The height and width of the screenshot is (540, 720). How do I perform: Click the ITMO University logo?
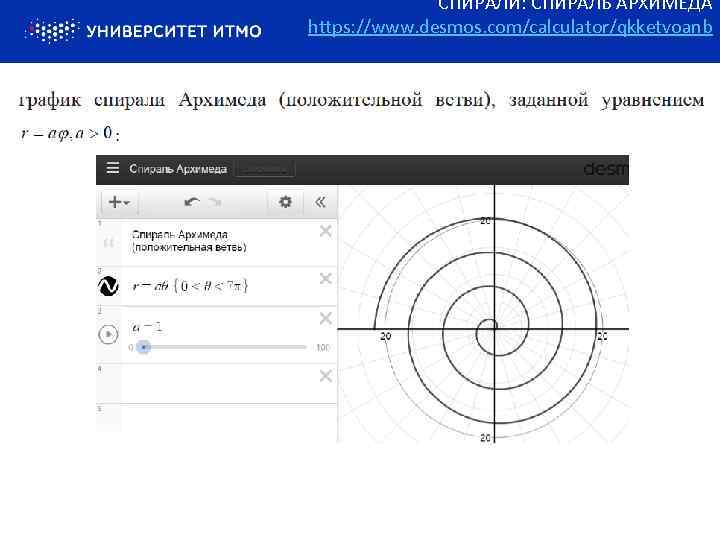click(x=143, y=31)
